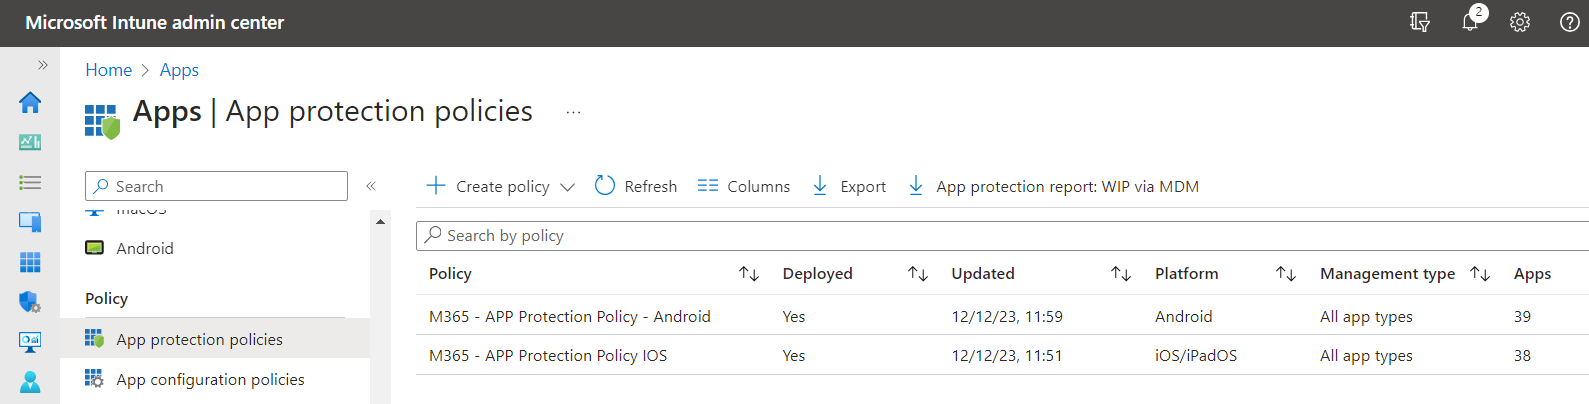Open Endpoint security shield icon in the left rail

(x=30, y=302)
